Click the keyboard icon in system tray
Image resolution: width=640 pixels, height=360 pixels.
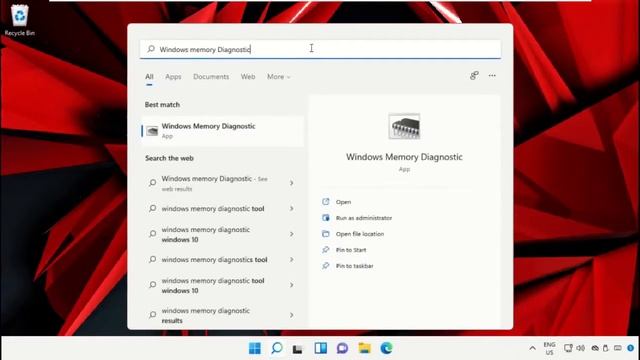[x=618, y=348]
